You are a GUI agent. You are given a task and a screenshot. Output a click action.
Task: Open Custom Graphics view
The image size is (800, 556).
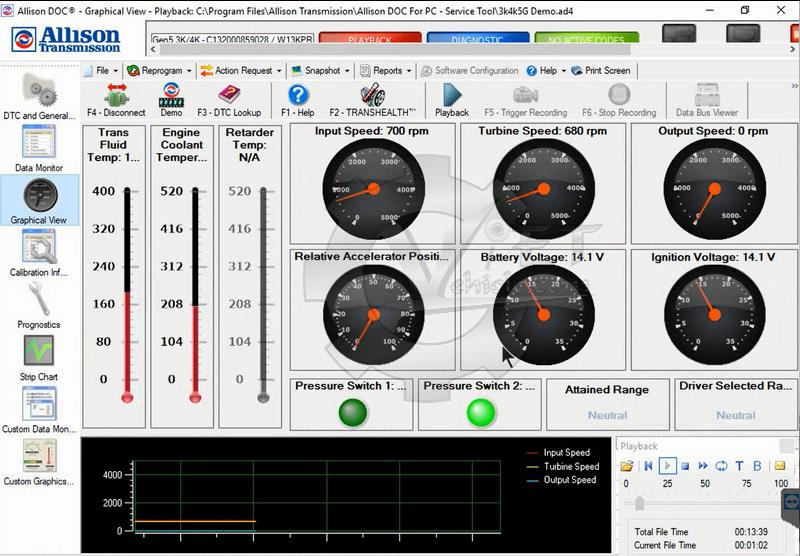[x=39, y=462]
